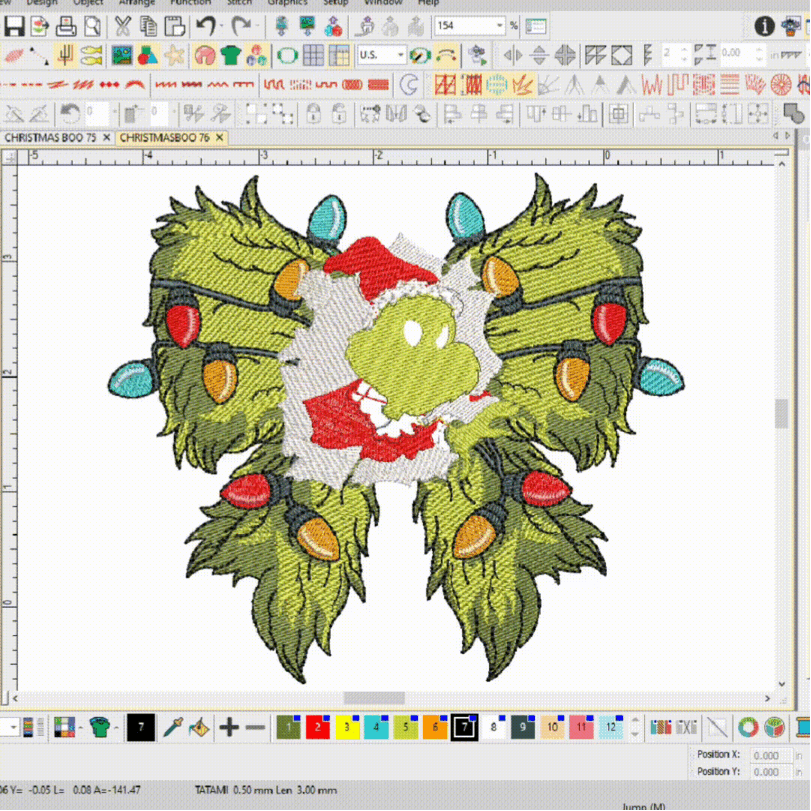Open the zoom percentage dropdown showing 154
The height and width of the screenshot is (811, 811).
[499, 26]
